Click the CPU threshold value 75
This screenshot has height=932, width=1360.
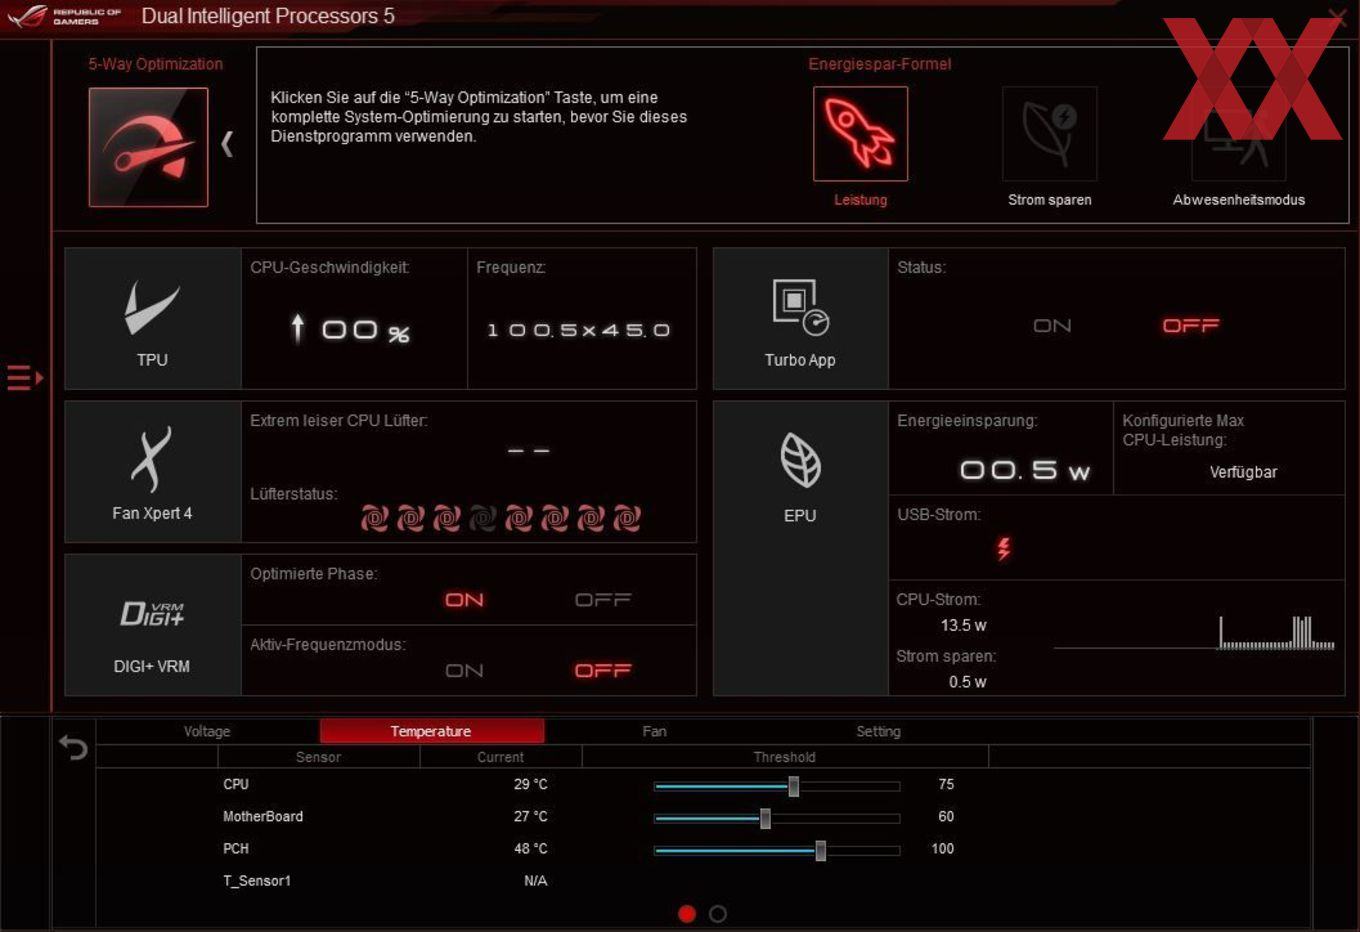946,784
